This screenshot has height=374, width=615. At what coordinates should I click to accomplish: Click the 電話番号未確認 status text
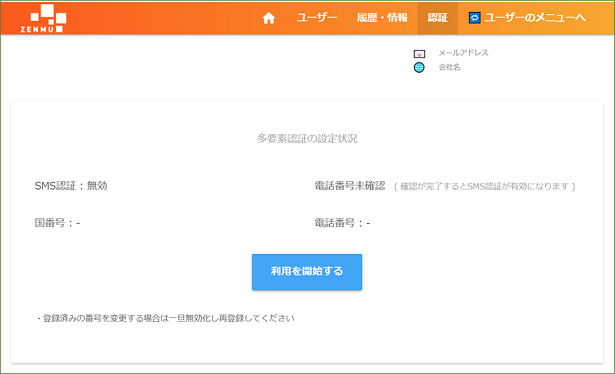pos(350,185)
